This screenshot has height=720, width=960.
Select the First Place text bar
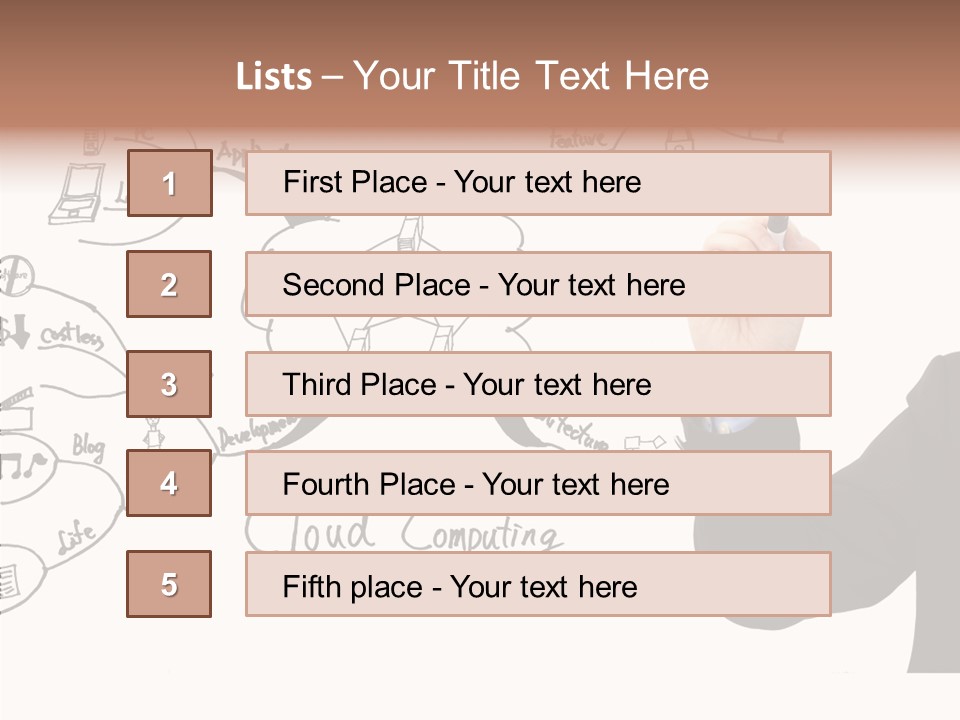[538, 183]
